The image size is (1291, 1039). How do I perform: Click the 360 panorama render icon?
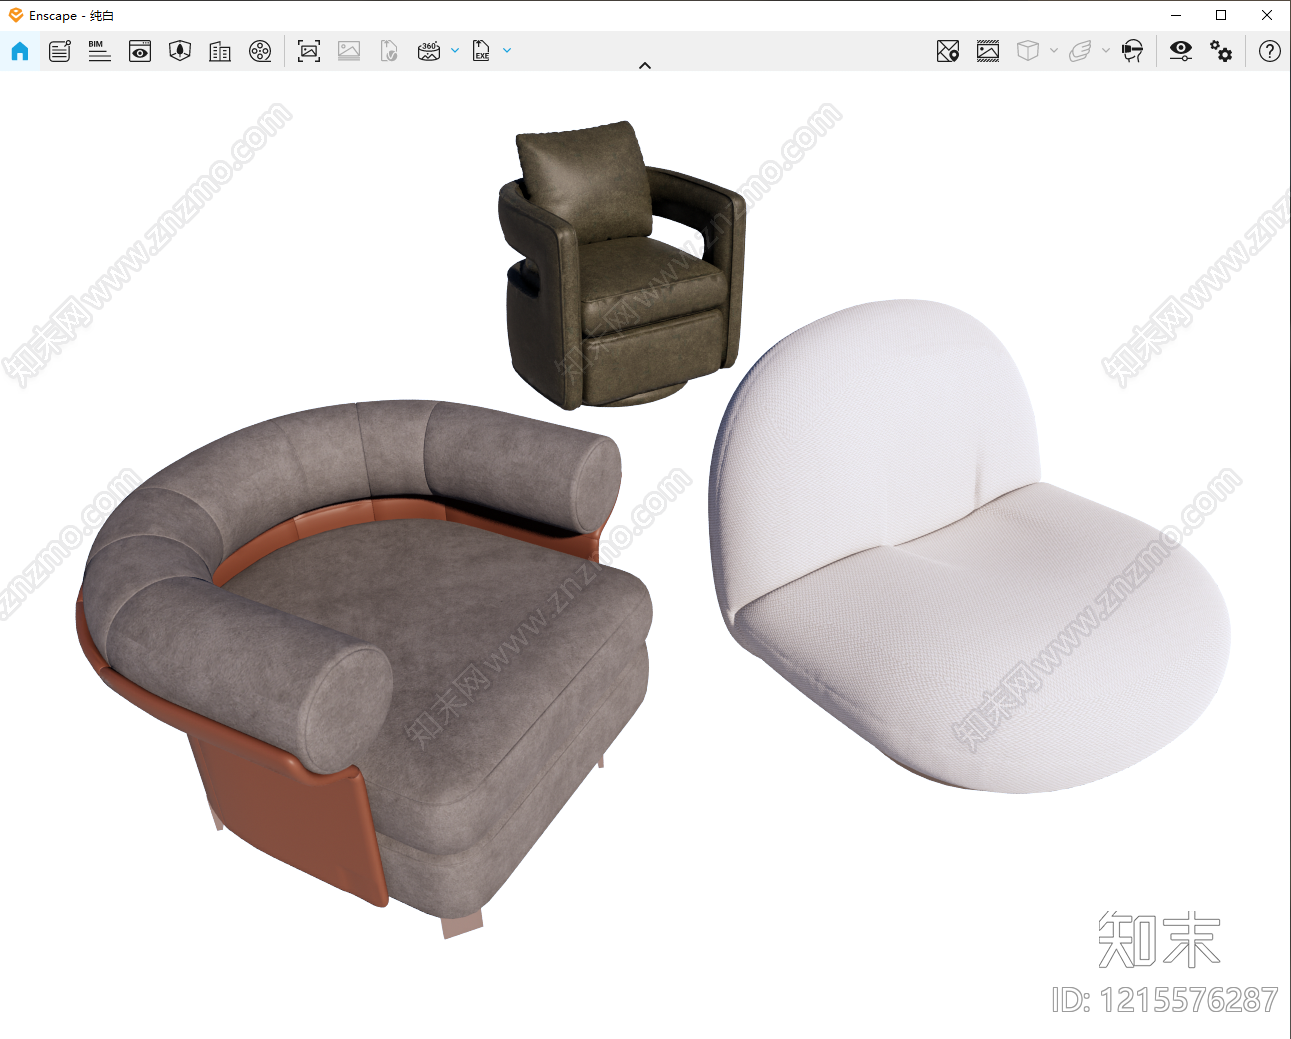(429, 51)
